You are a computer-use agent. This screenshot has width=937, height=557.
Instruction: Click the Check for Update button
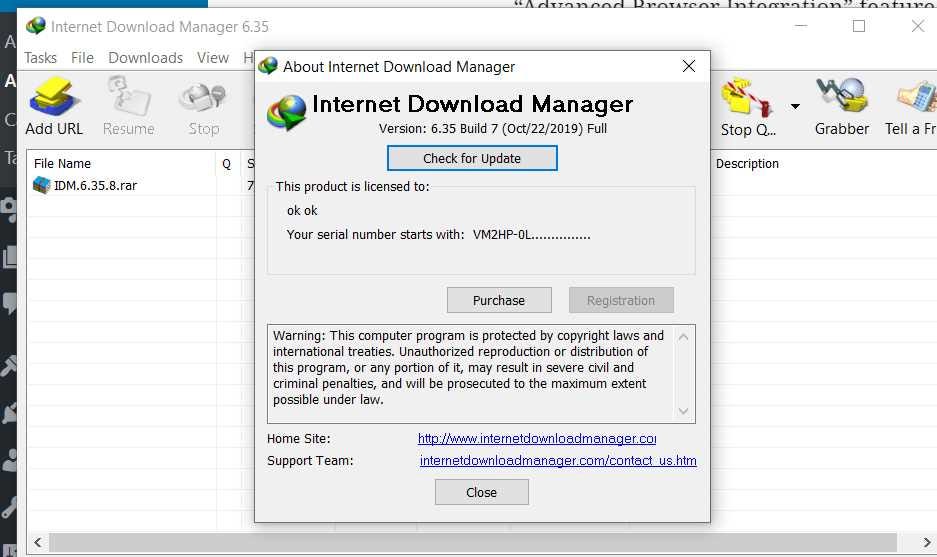pyautogui.click(x=472, y=158)
